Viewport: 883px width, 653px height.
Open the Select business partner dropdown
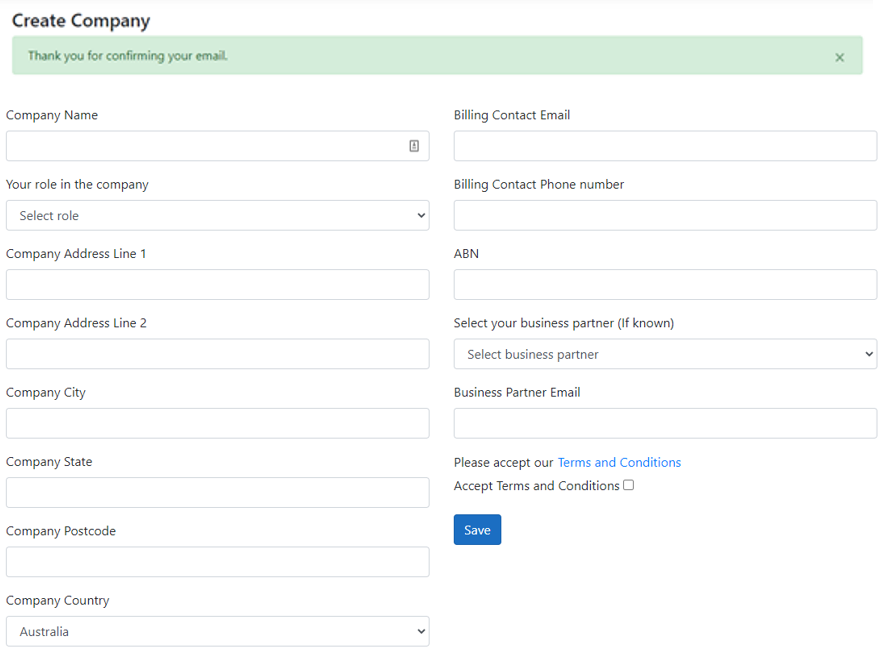(x=664, y=354)
